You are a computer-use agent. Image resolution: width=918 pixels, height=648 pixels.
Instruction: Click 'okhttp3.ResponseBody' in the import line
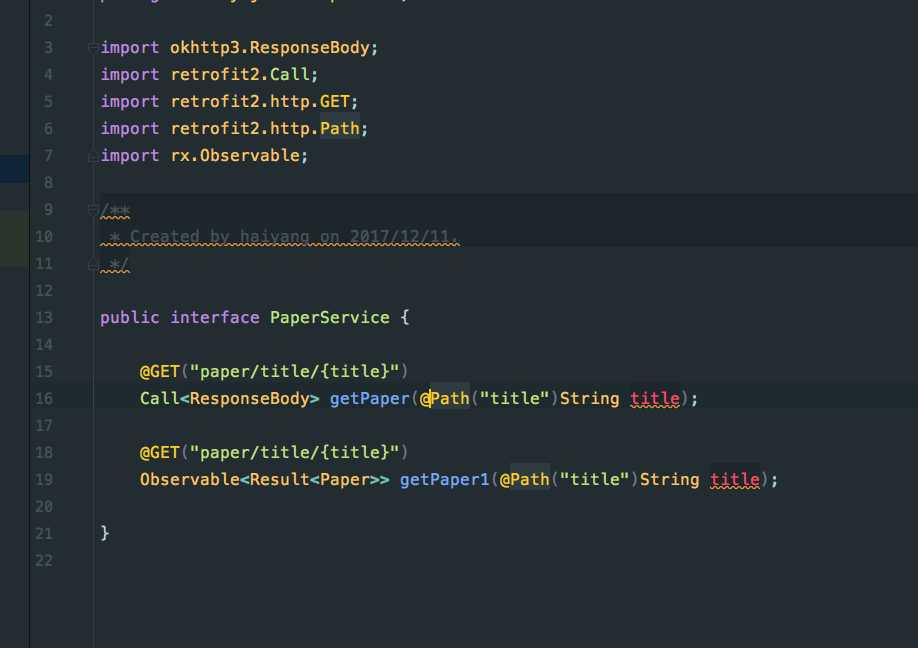coord(270,47)
